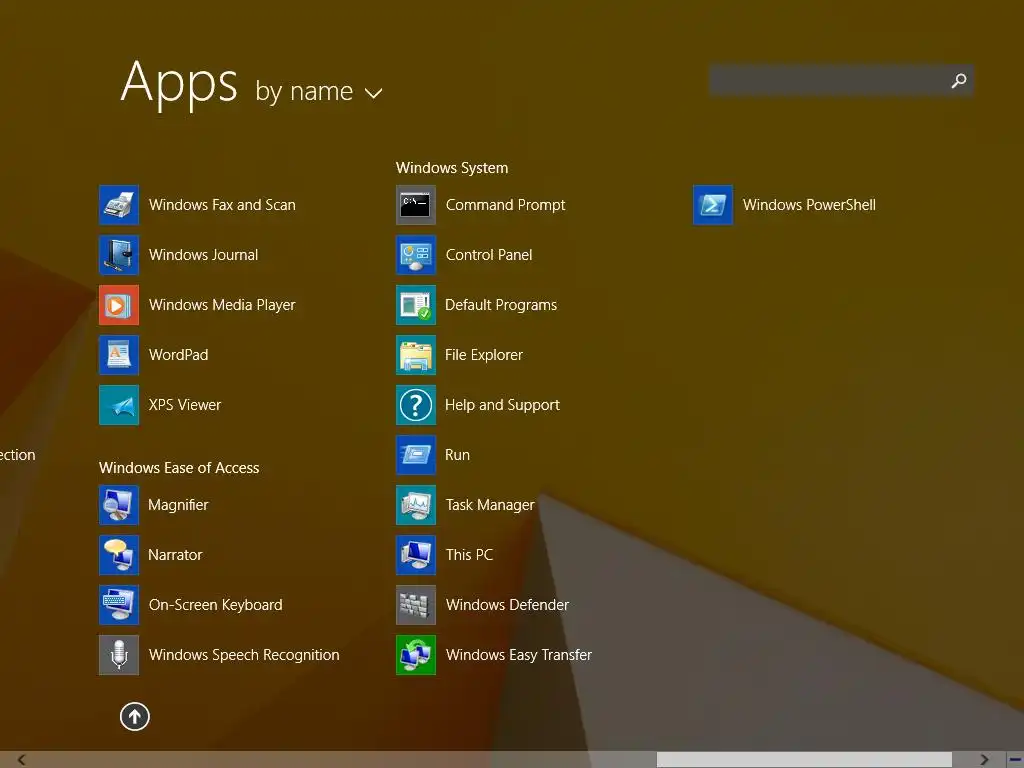Open the WordPad icon
1024x768 pixels.
(x=119, y=355)
